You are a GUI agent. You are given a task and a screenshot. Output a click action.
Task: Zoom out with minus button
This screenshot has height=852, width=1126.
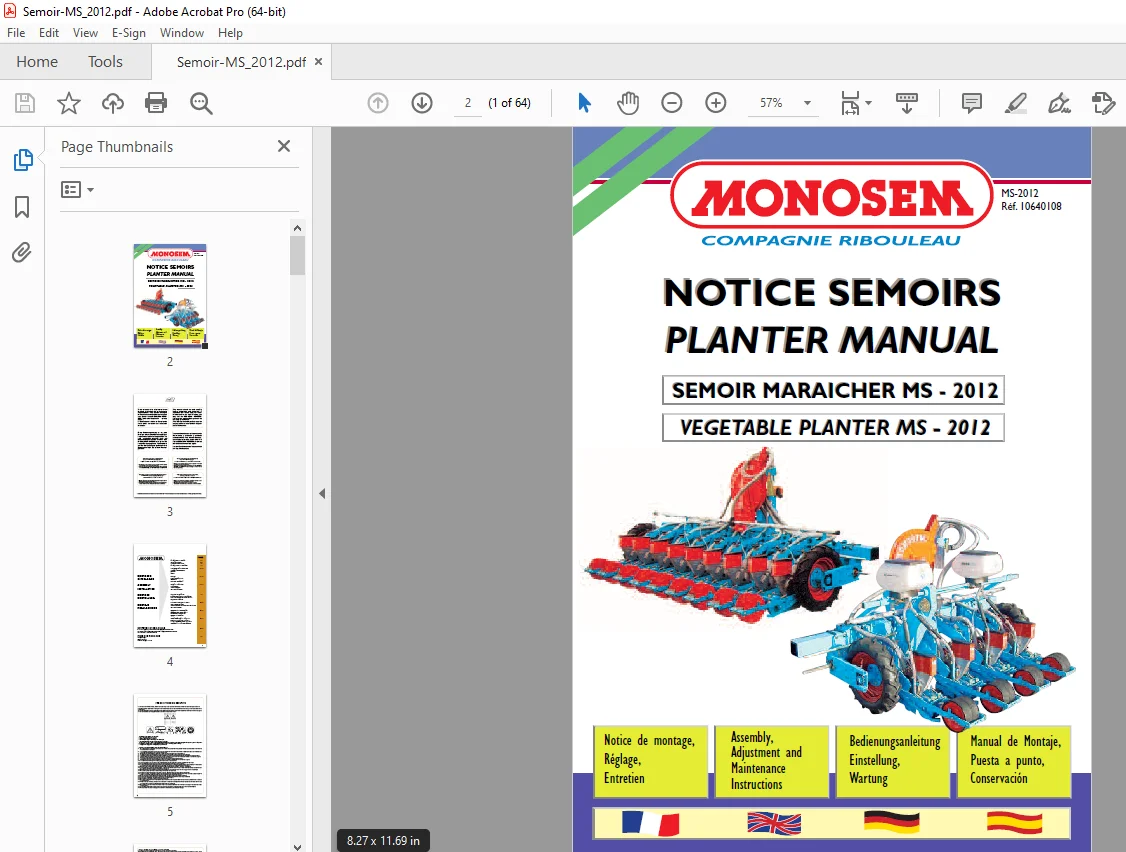pyautogui.click(x=671, y=103)
